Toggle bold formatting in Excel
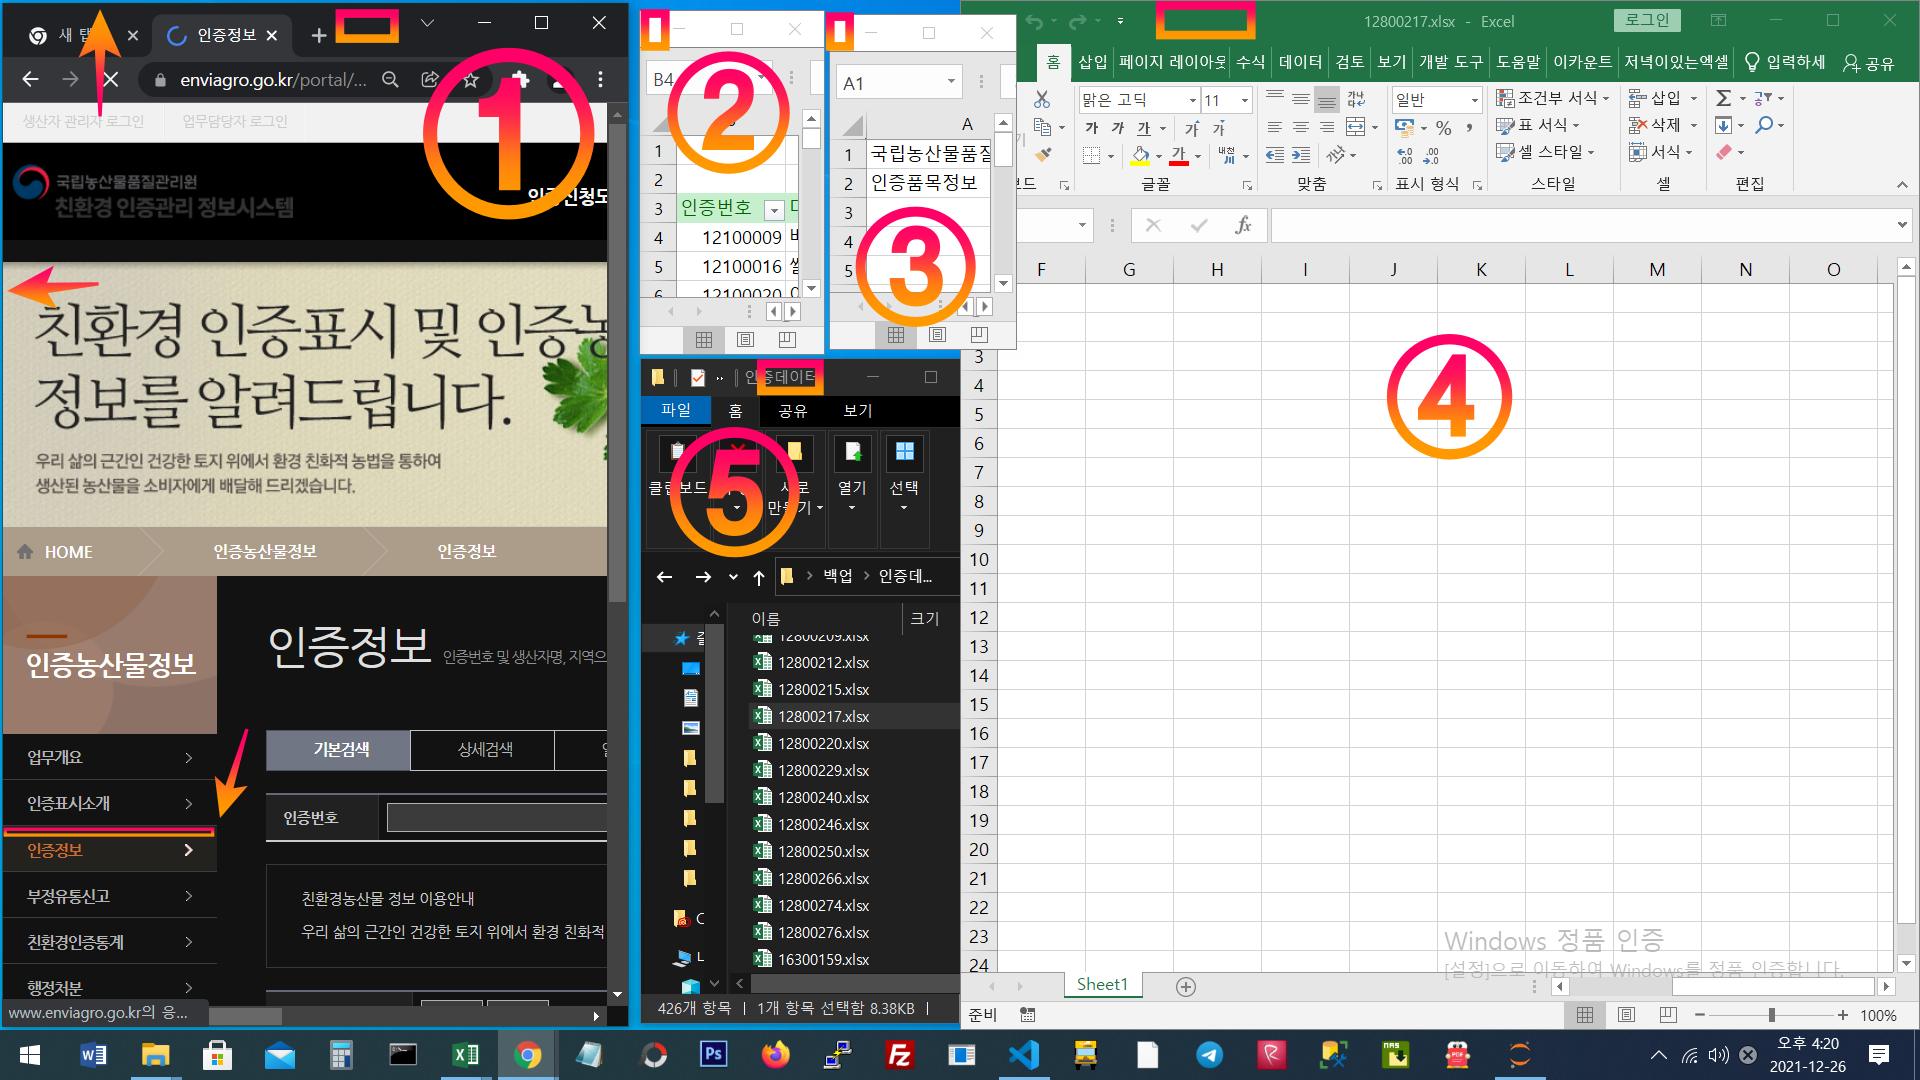The width and height of the screenshot is (1920, 1080). pos(1092,128)
